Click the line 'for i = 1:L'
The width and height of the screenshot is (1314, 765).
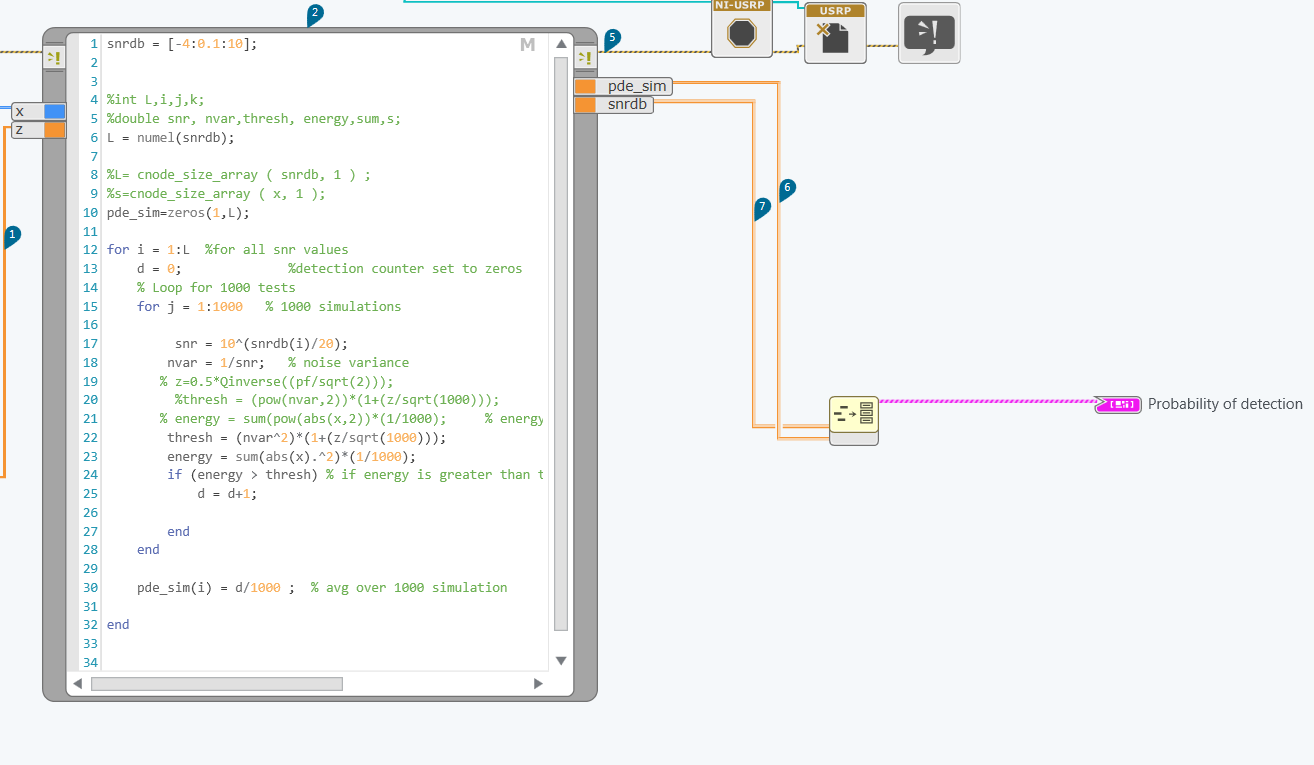(x=148, y=249)
